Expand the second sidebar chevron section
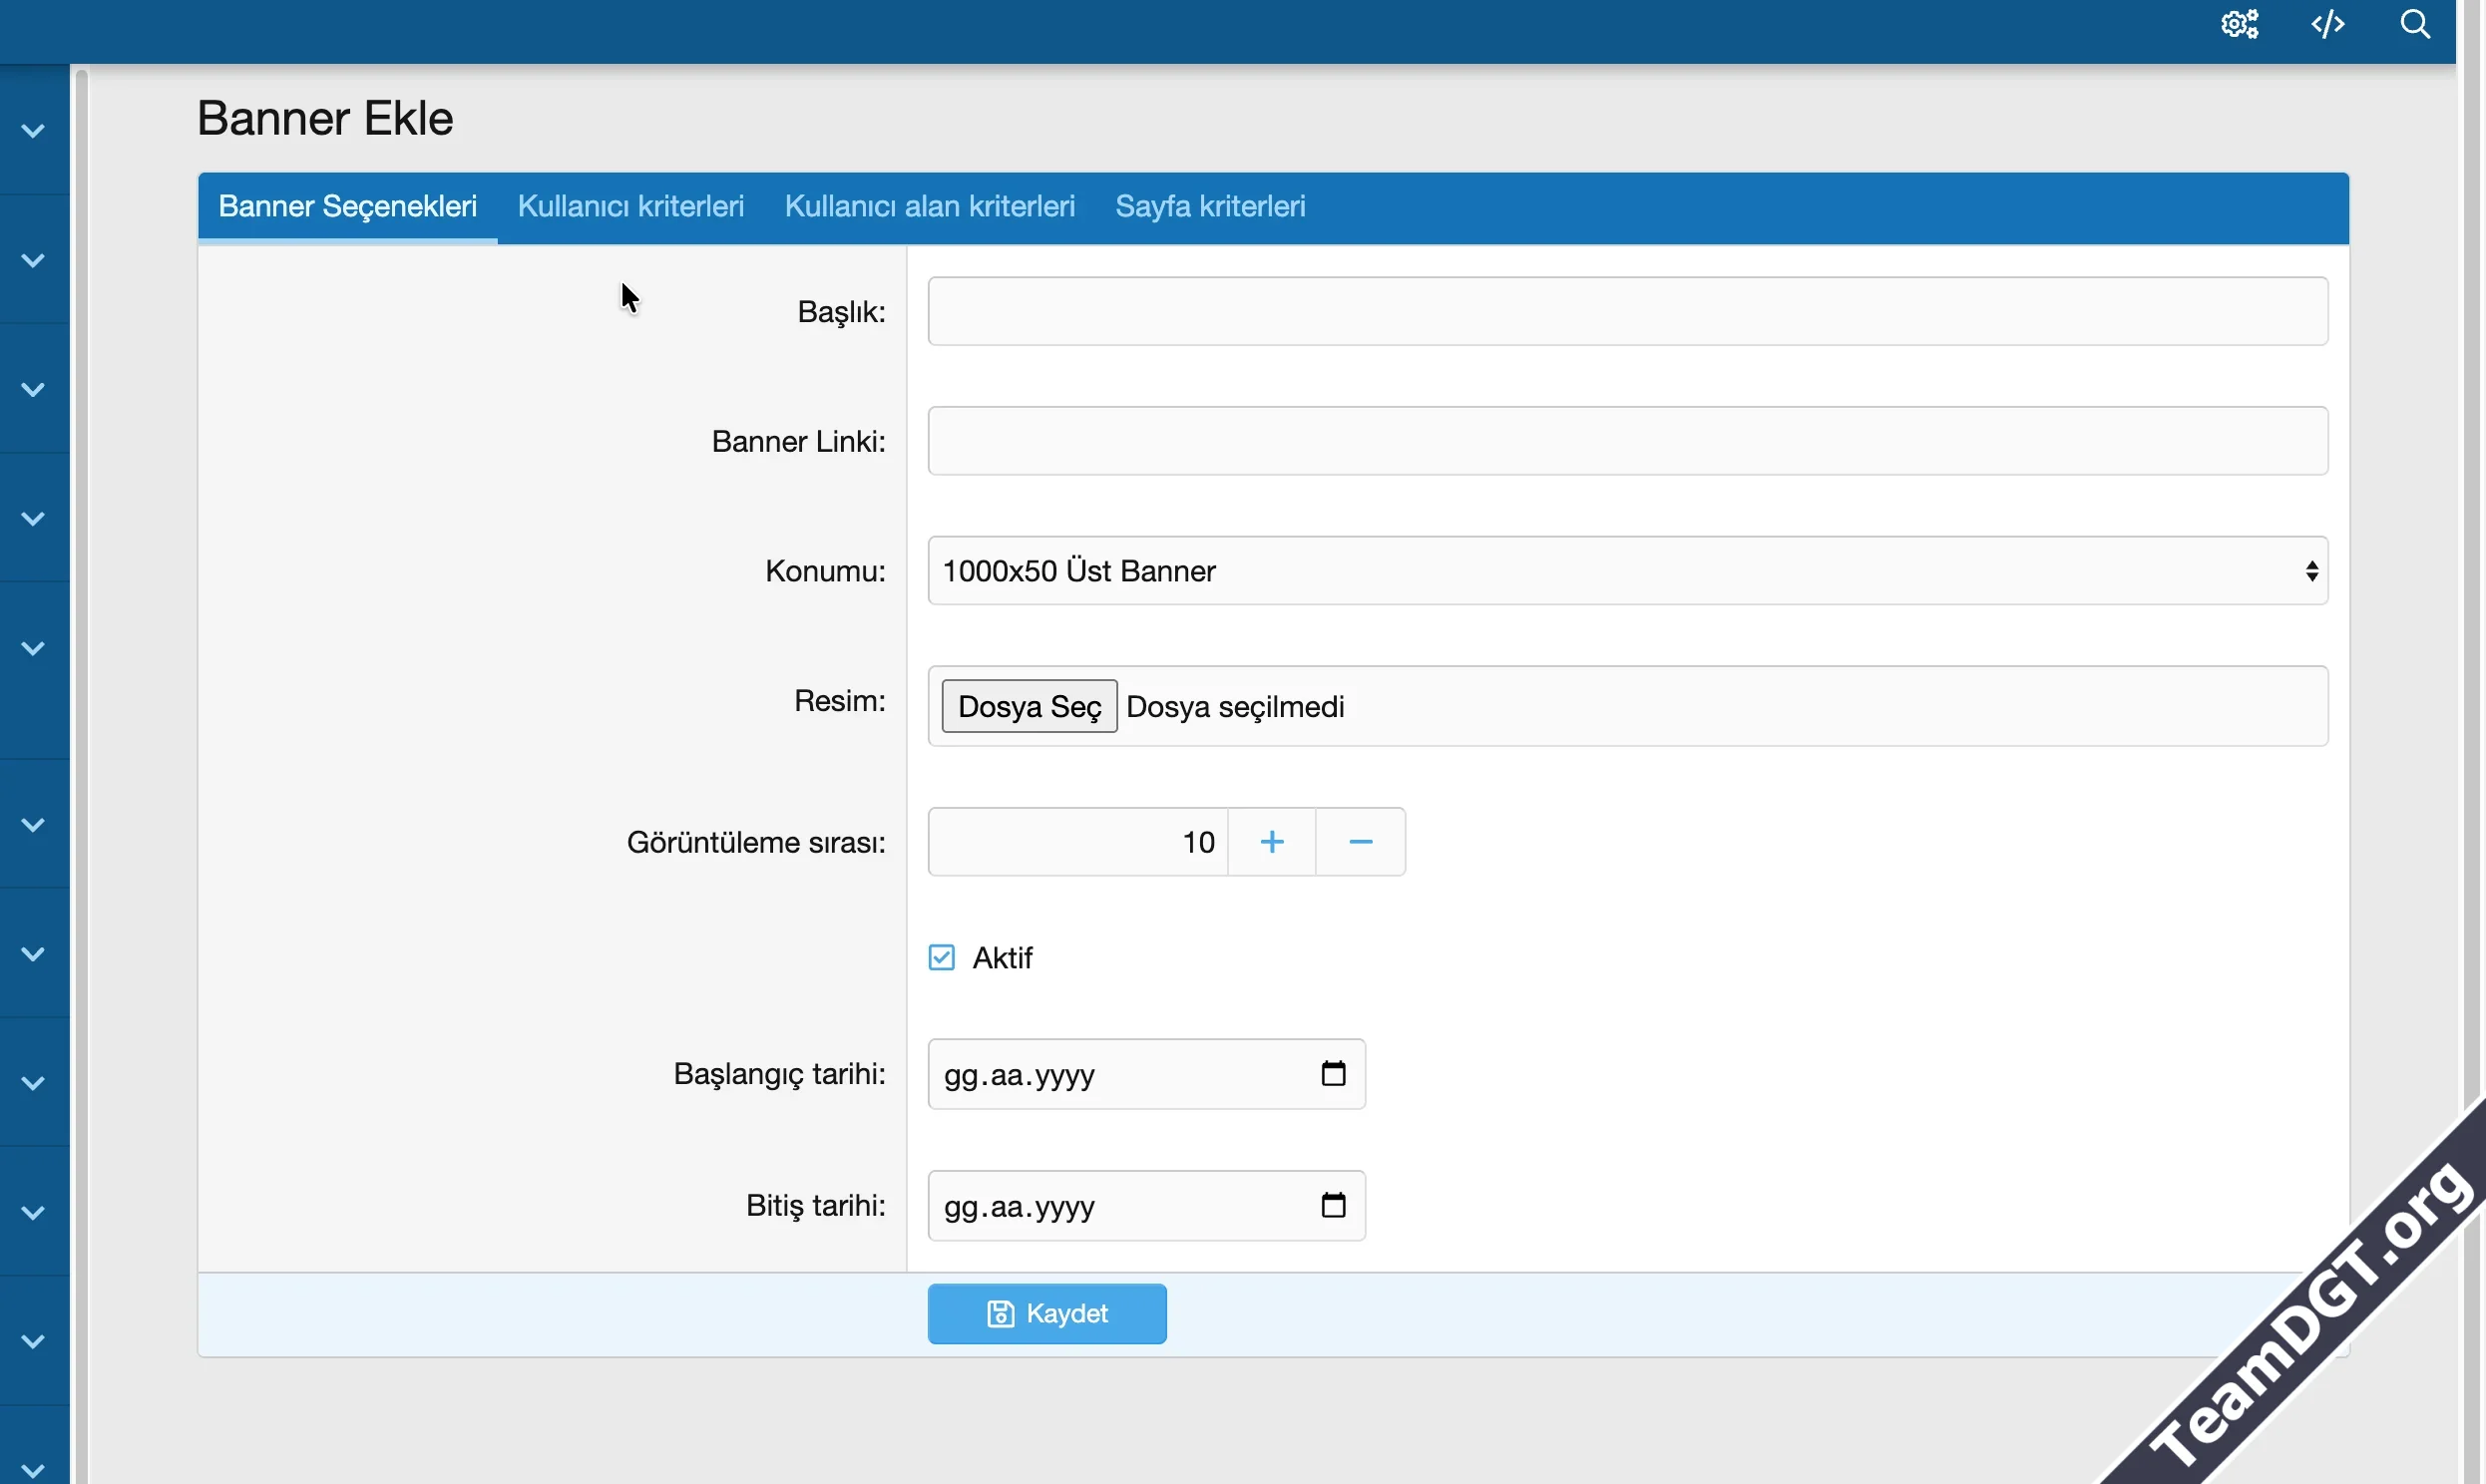2486x1484 pixels. (x=33, y=260)
